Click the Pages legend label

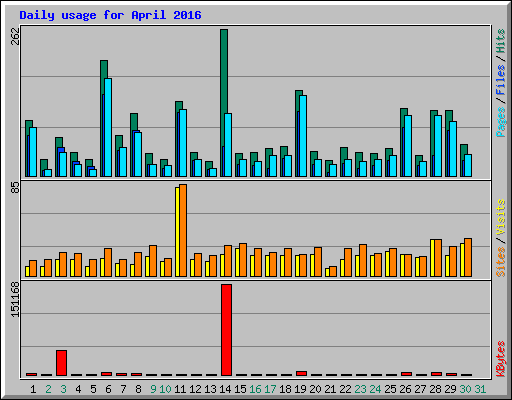coord(501,122)
